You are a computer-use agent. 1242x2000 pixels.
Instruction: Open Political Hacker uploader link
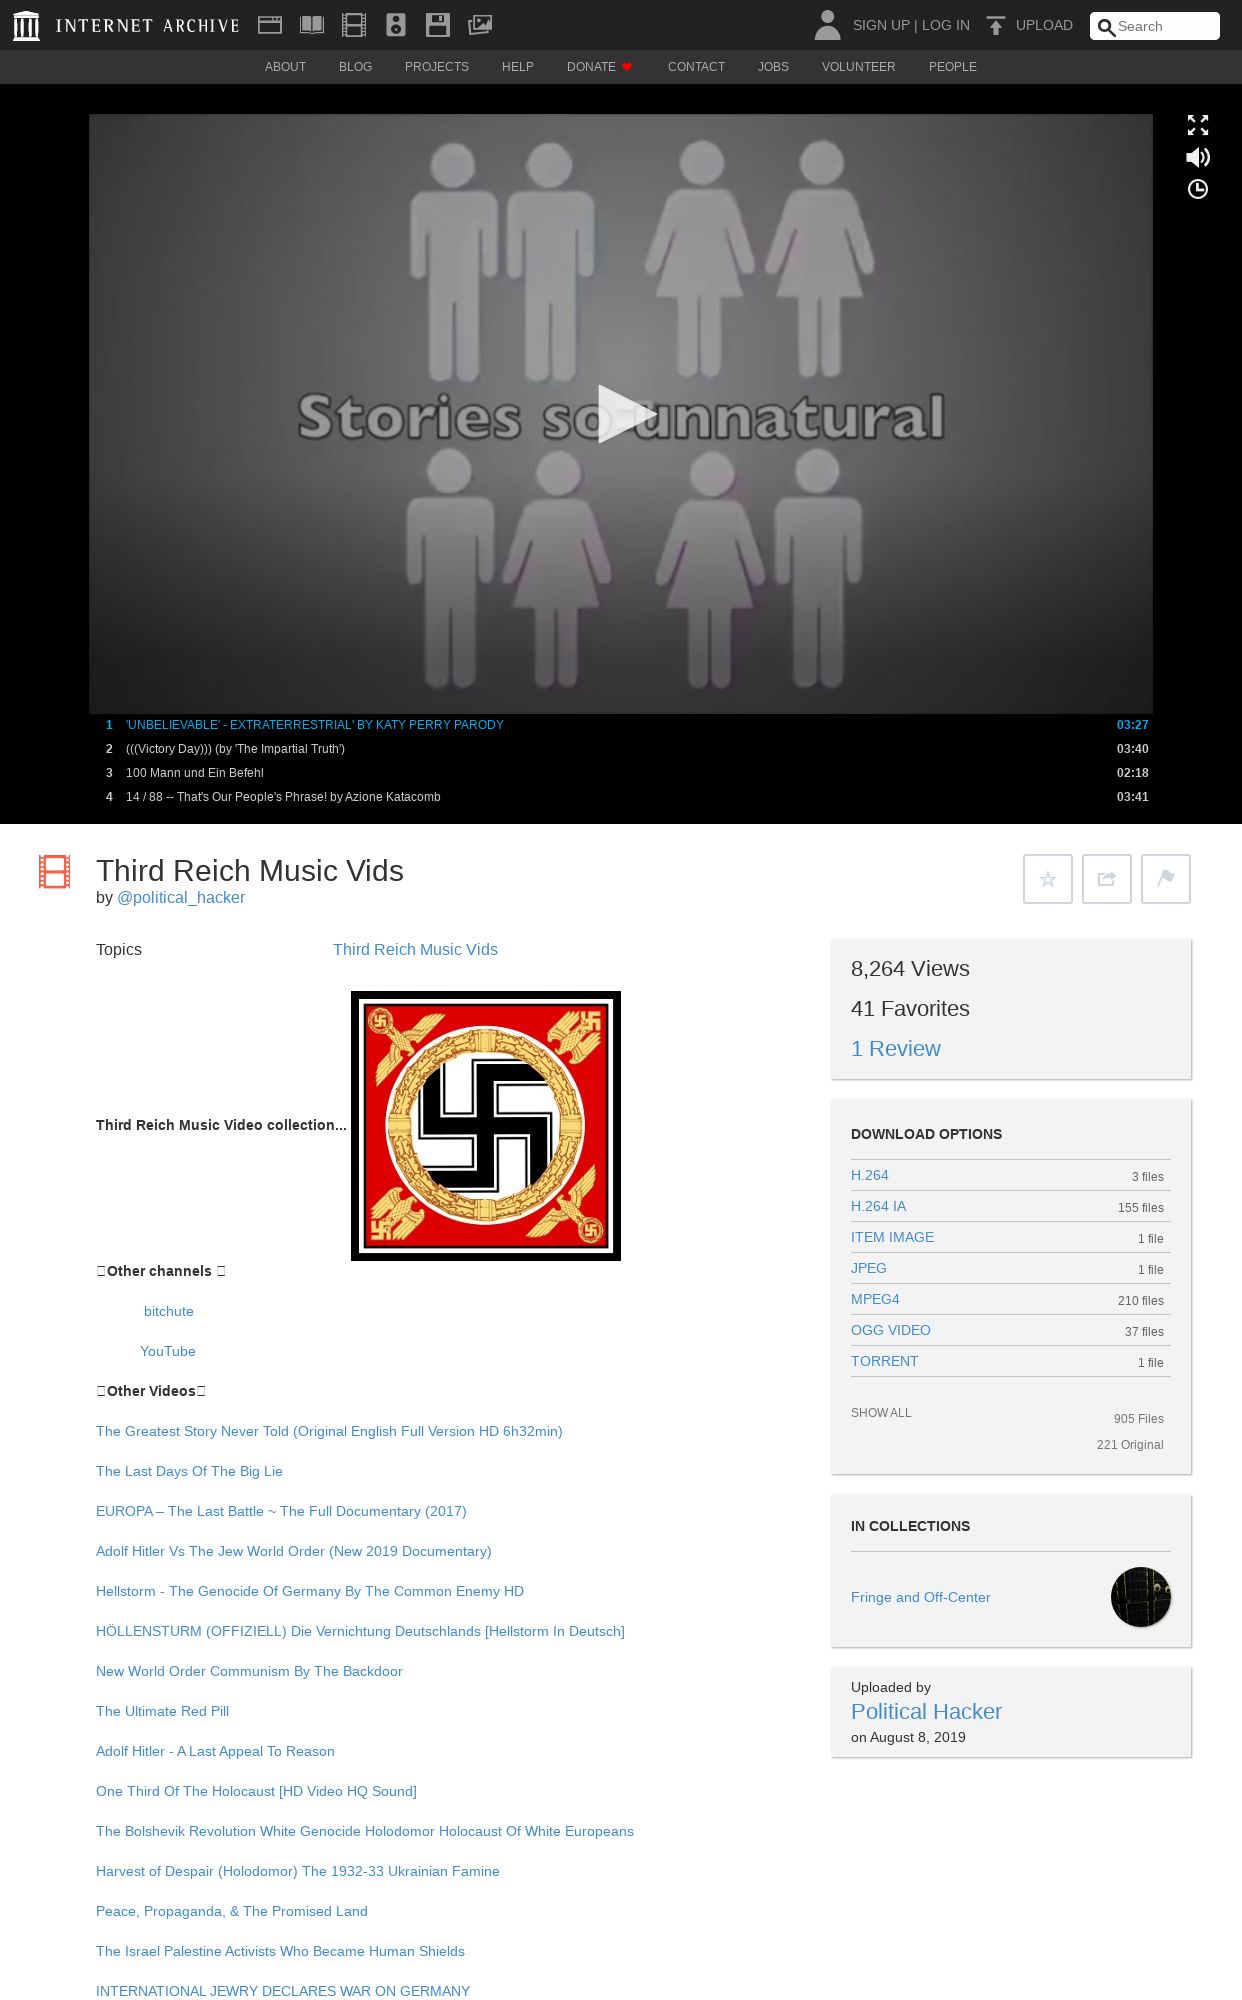tap(926, 1711)
